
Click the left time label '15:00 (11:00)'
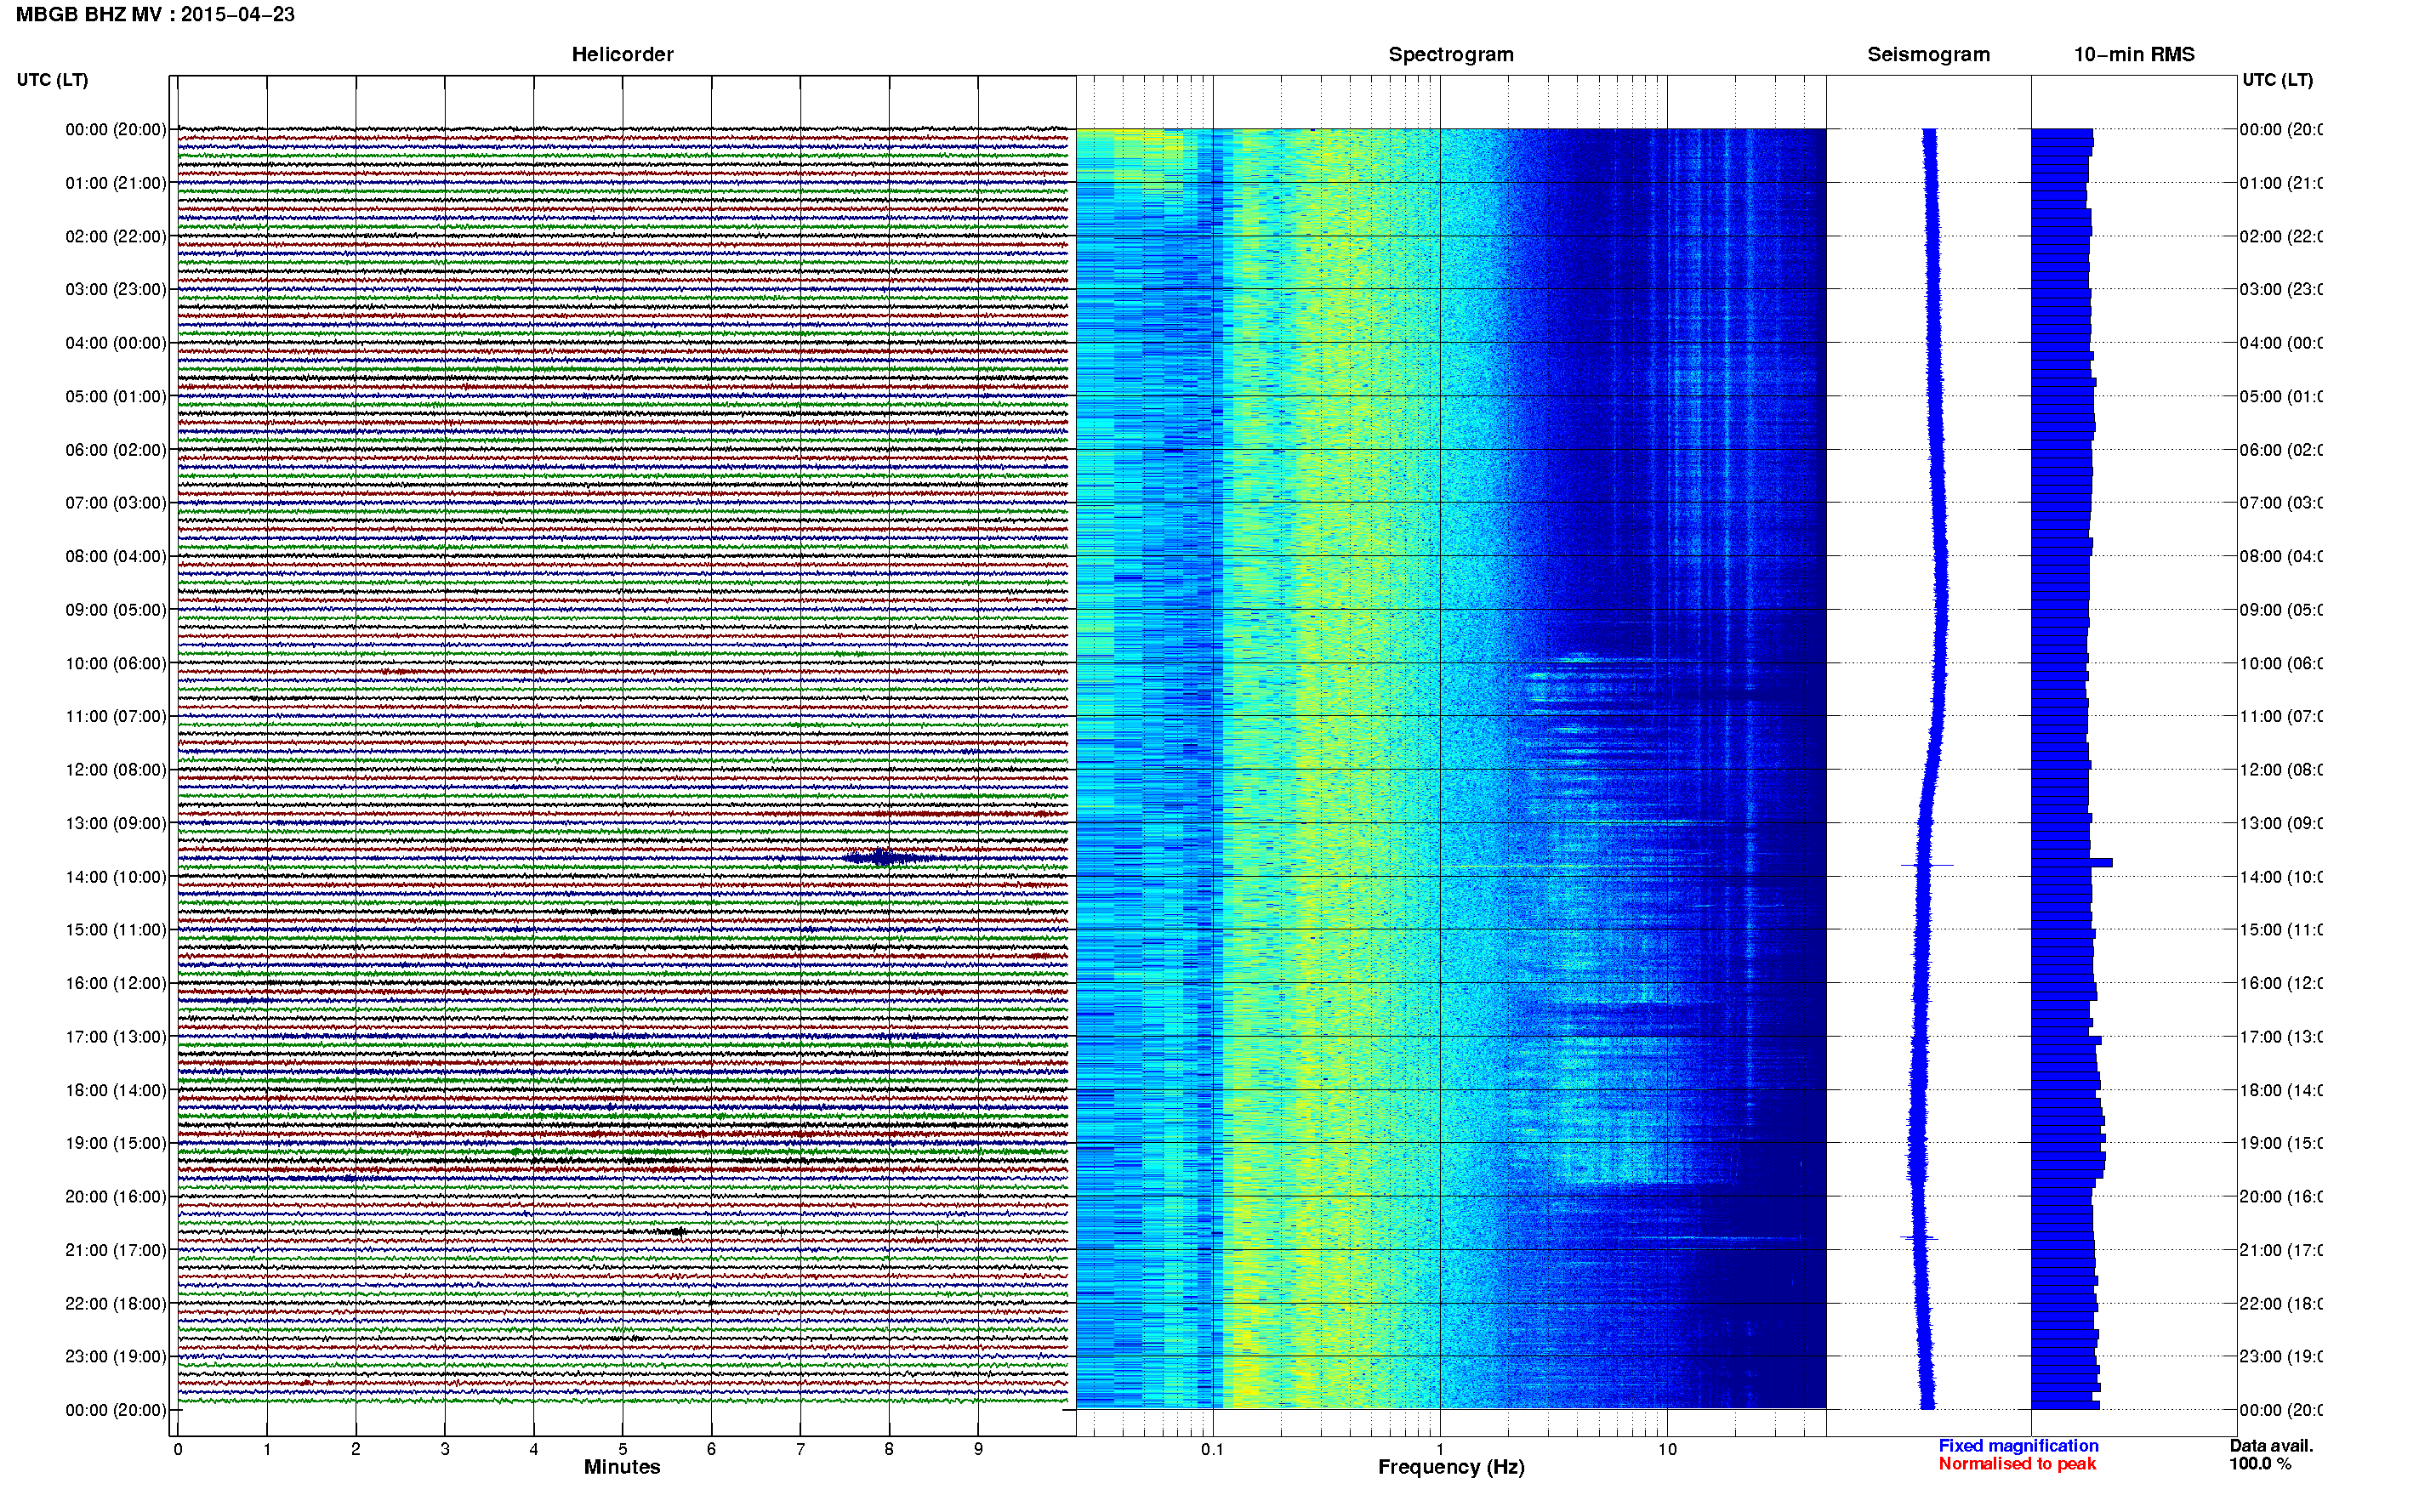click(116, 929)
